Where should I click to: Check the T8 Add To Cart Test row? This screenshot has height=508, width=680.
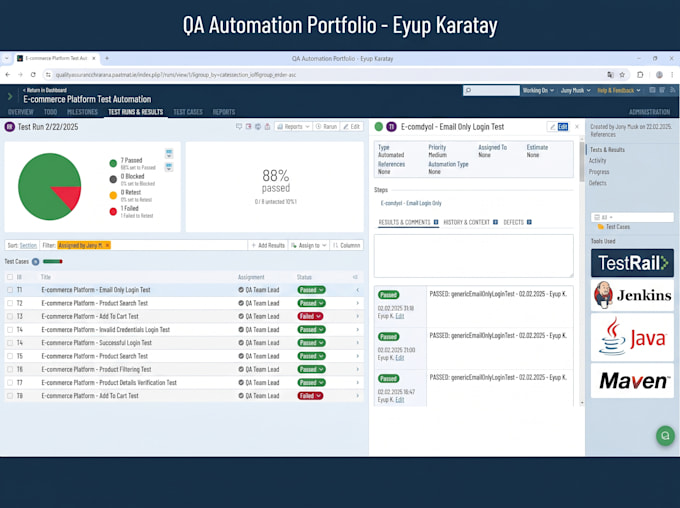10,396
